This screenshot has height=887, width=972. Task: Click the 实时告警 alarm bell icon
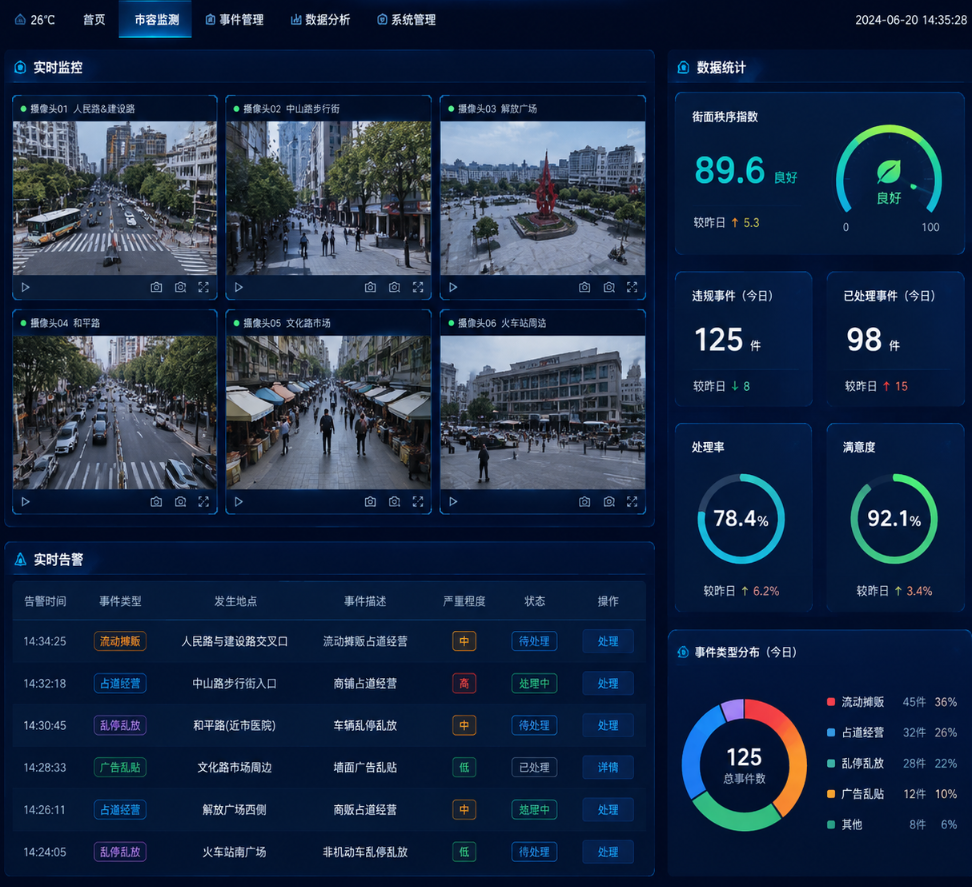pyautogui.click(x=20, y=560)
